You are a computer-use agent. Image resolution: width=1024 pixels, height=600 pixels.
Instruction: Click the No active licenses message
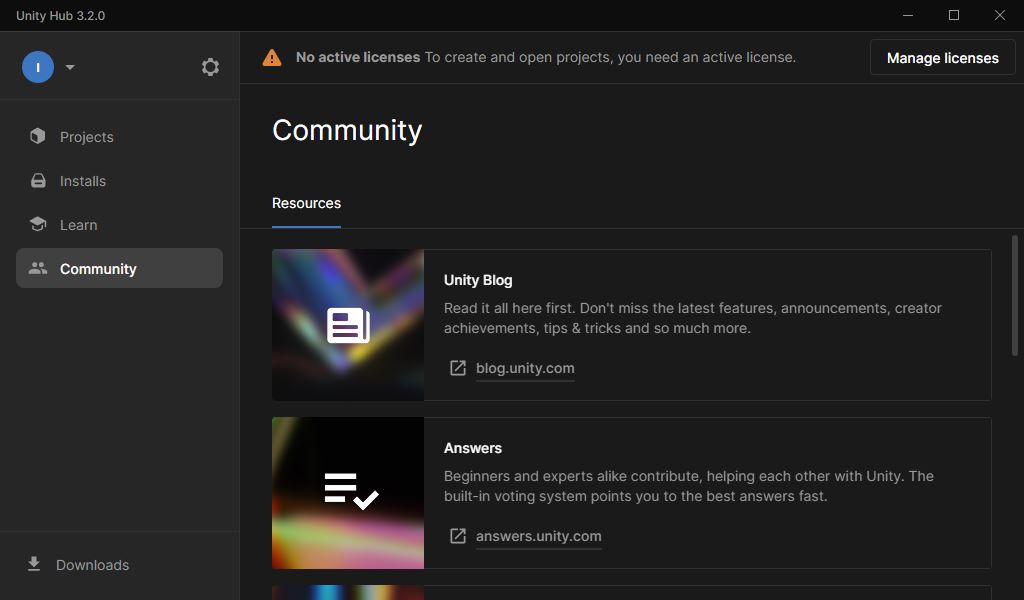tap(545, 57)
